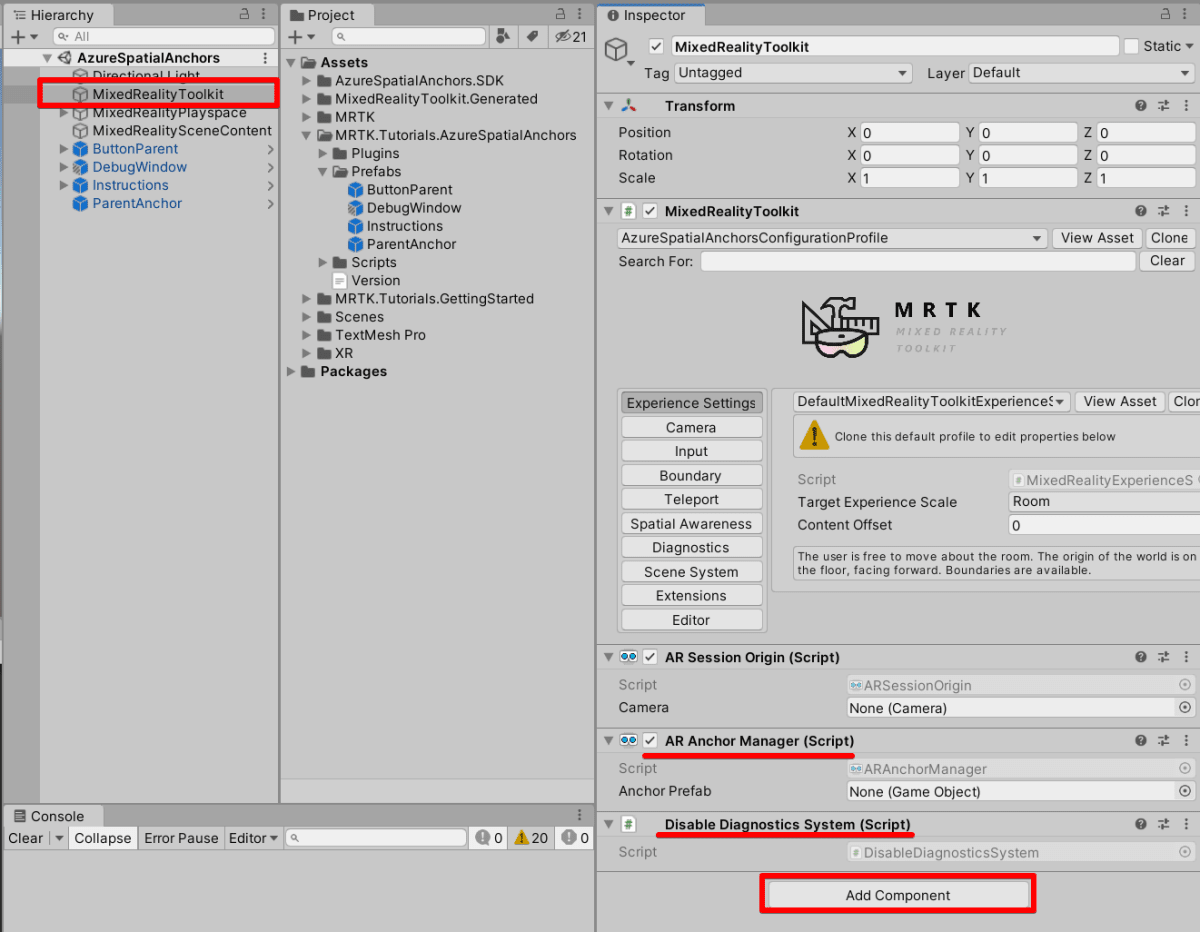Pick Camera object via circle selector
The width and height of the screenshot is (1200, 932).
[1185, 708]
